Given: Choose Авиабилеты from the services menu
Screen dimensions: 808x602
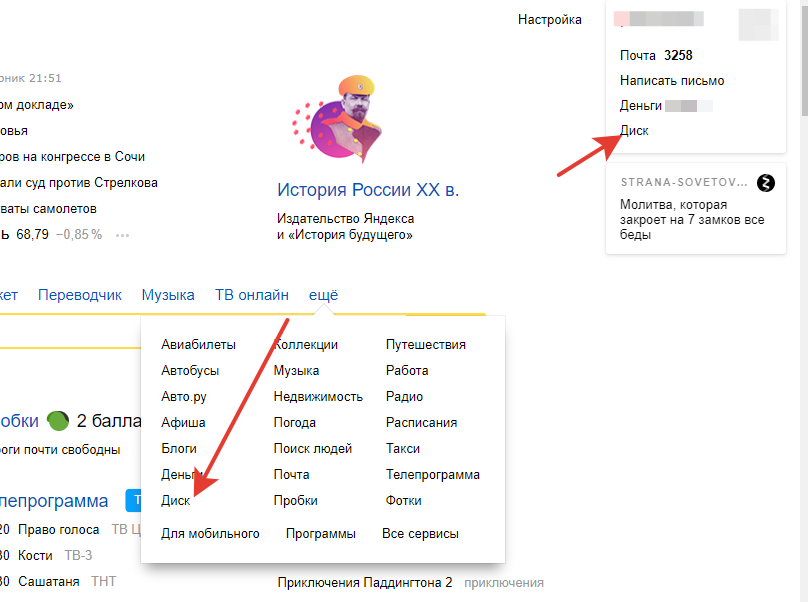Looking at the screenshot, I should pyautogui.click(x=198, y=344).
